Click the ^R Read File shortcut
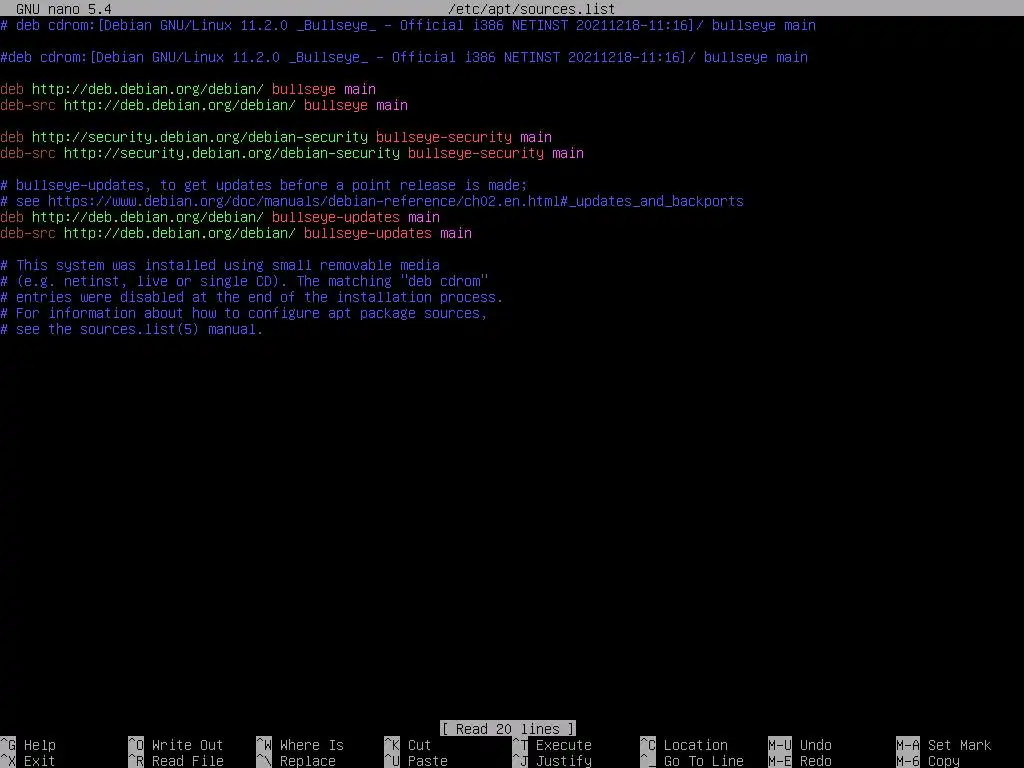 coord(176,761)
